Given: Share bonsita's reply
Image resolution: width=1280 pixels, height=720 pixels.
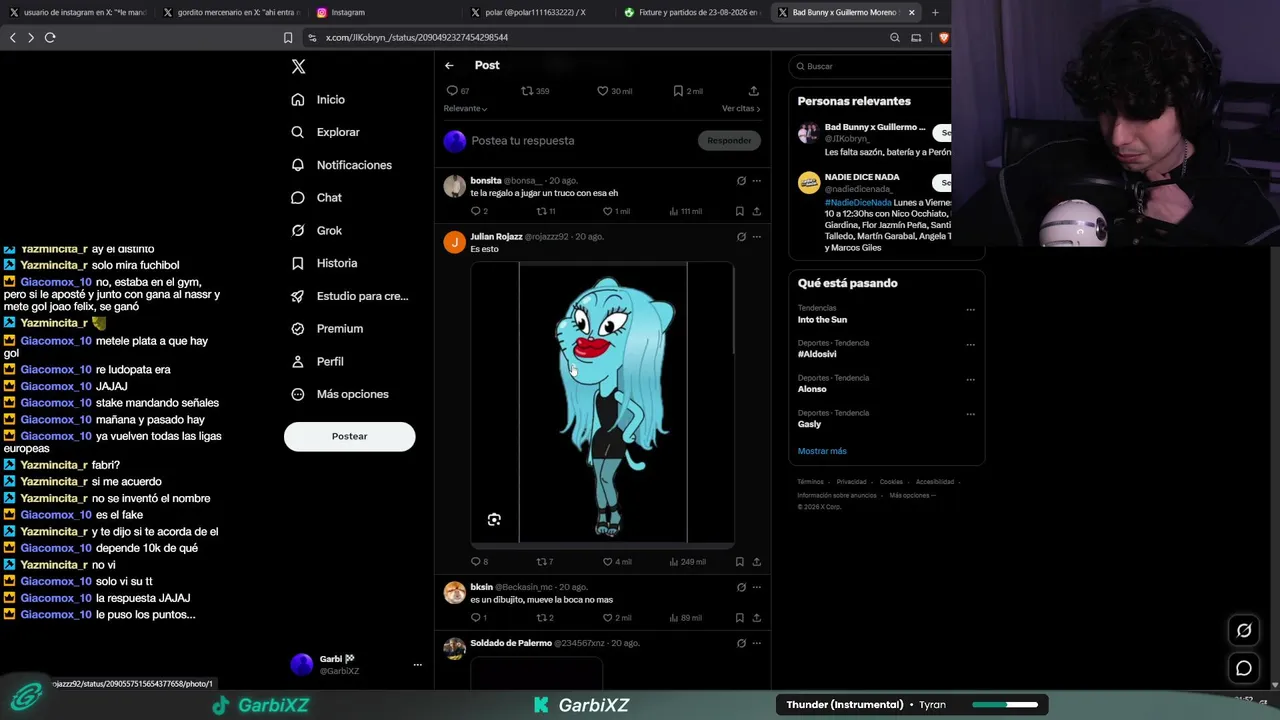Looking at the screenshot, I should tap(756, 211).
